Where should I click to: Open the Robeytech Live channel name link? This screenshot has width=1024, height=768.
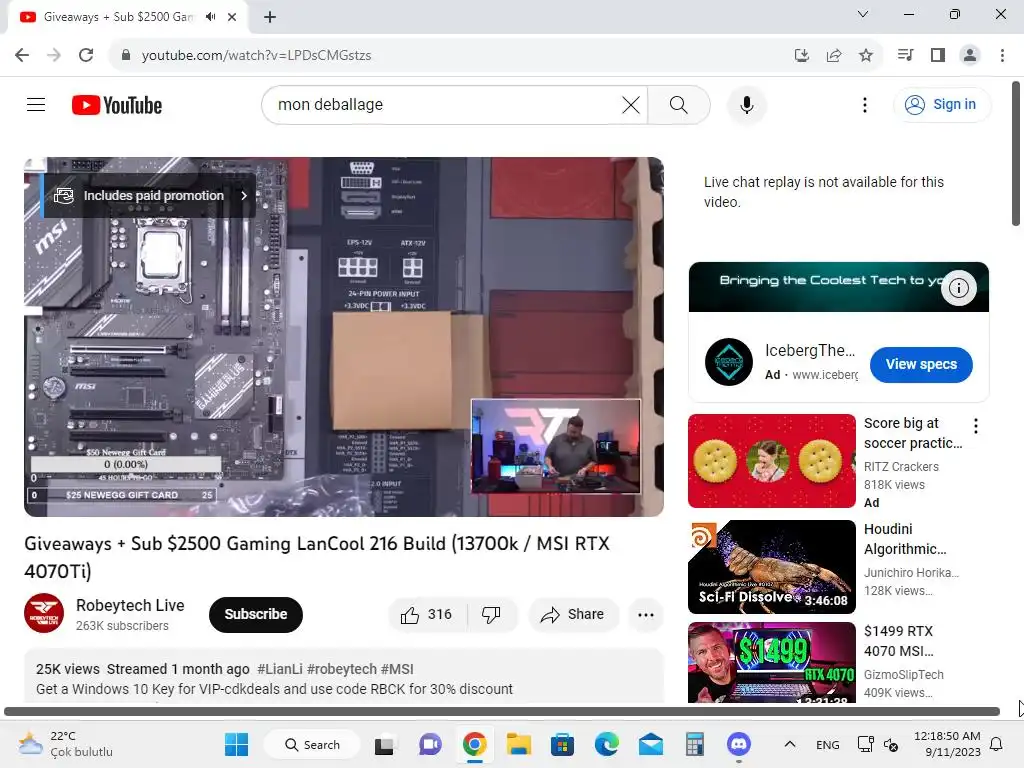(130, 605)
